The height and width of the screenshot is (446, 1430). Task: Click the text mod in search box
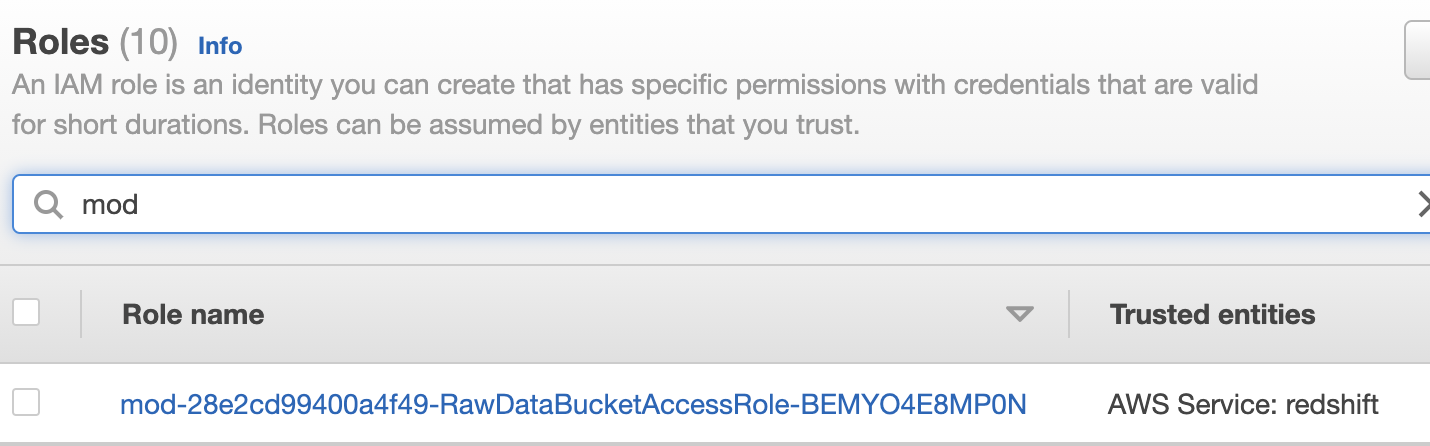(x=109, y=205)
